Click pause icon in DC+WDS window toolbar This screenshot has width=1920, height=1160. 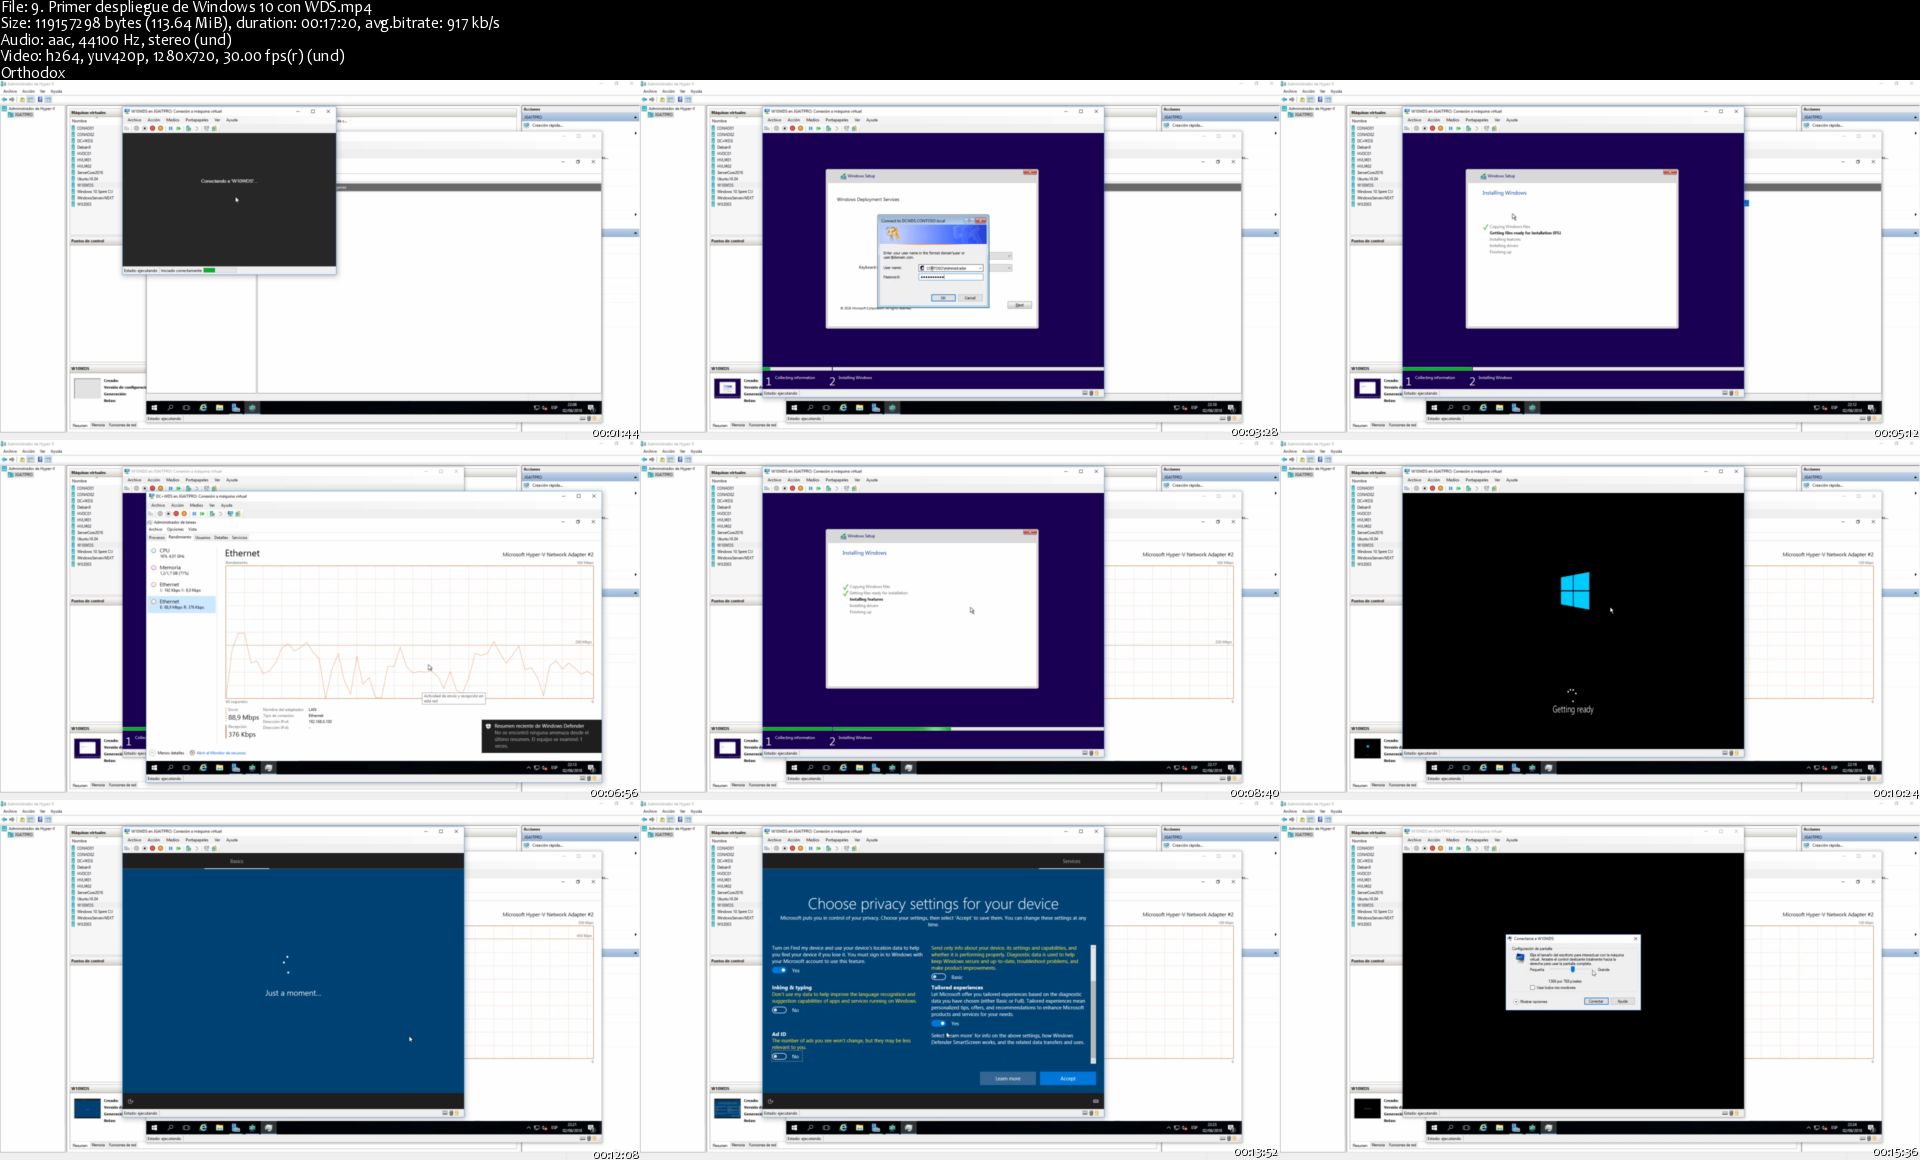[x=193, y=514]
